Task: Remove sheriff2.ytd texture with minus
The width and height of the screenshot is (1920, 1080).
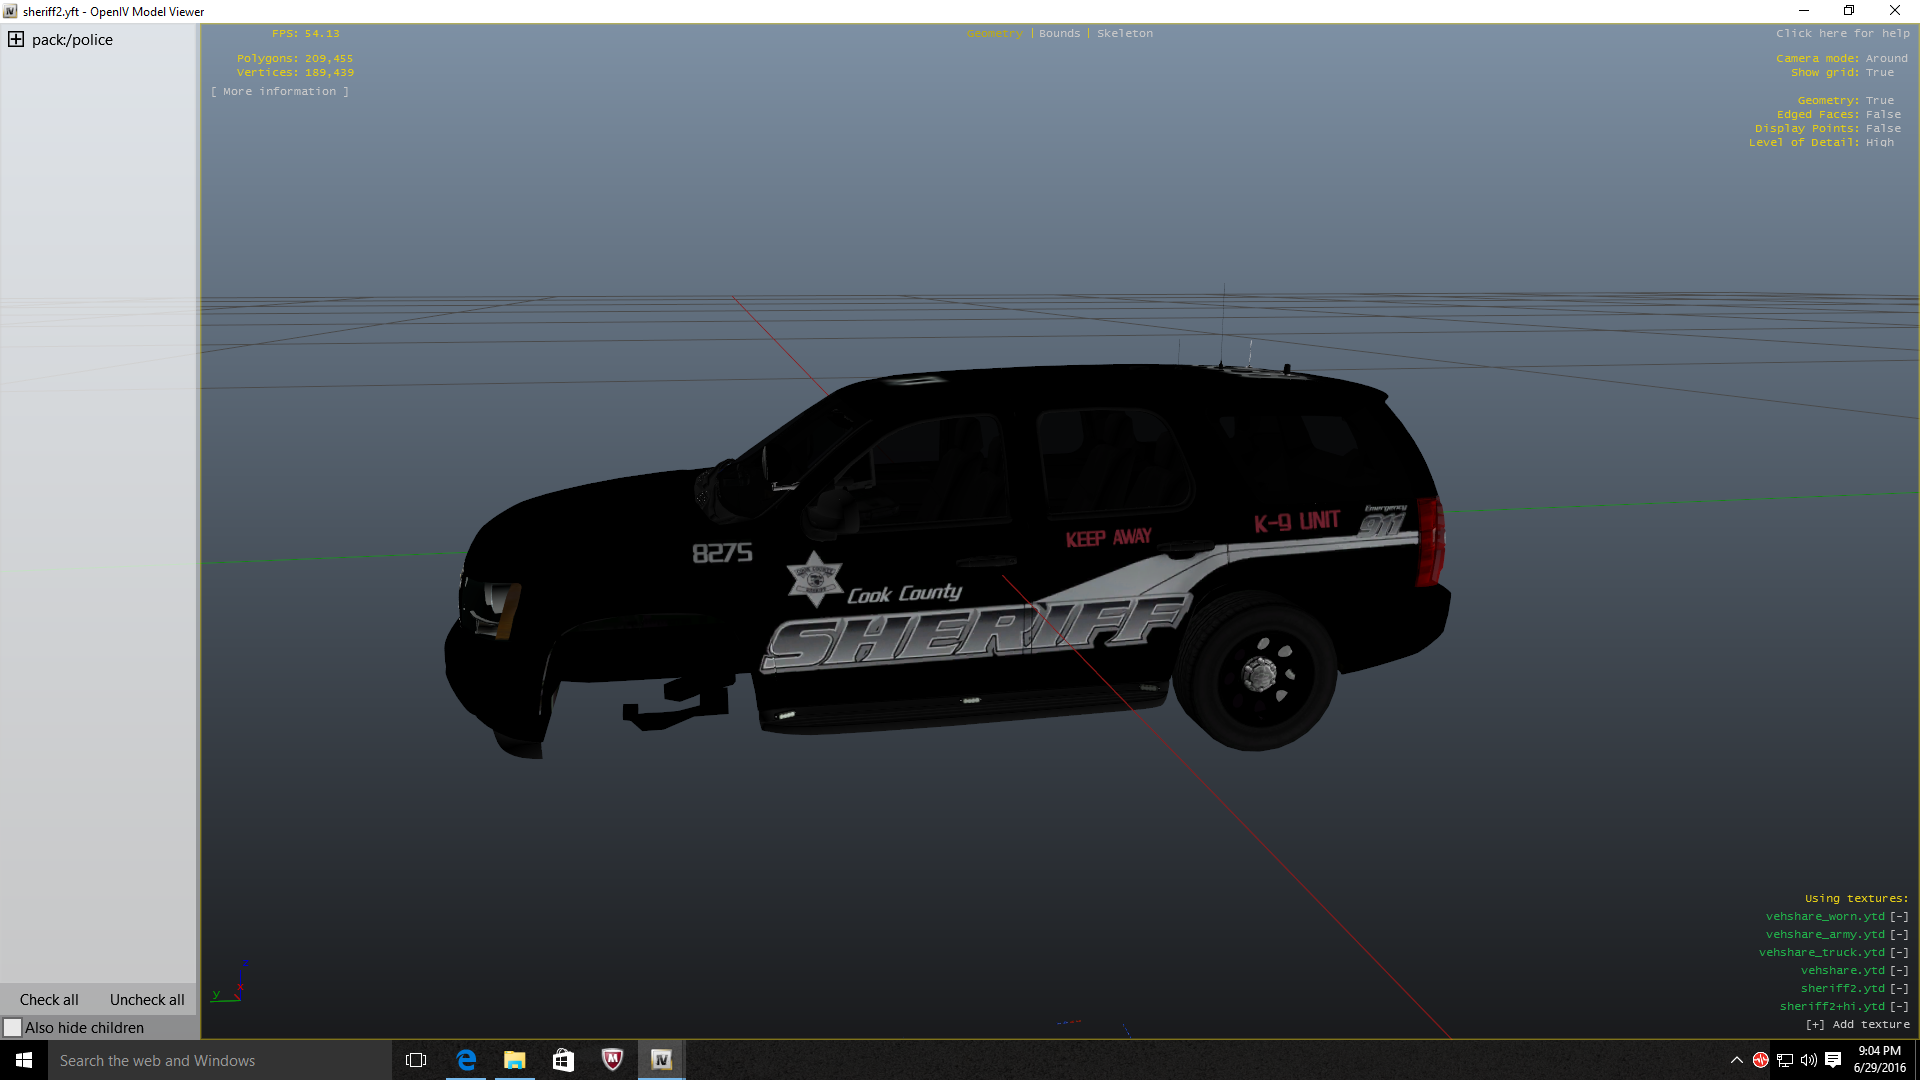Action: [1899, 989]
